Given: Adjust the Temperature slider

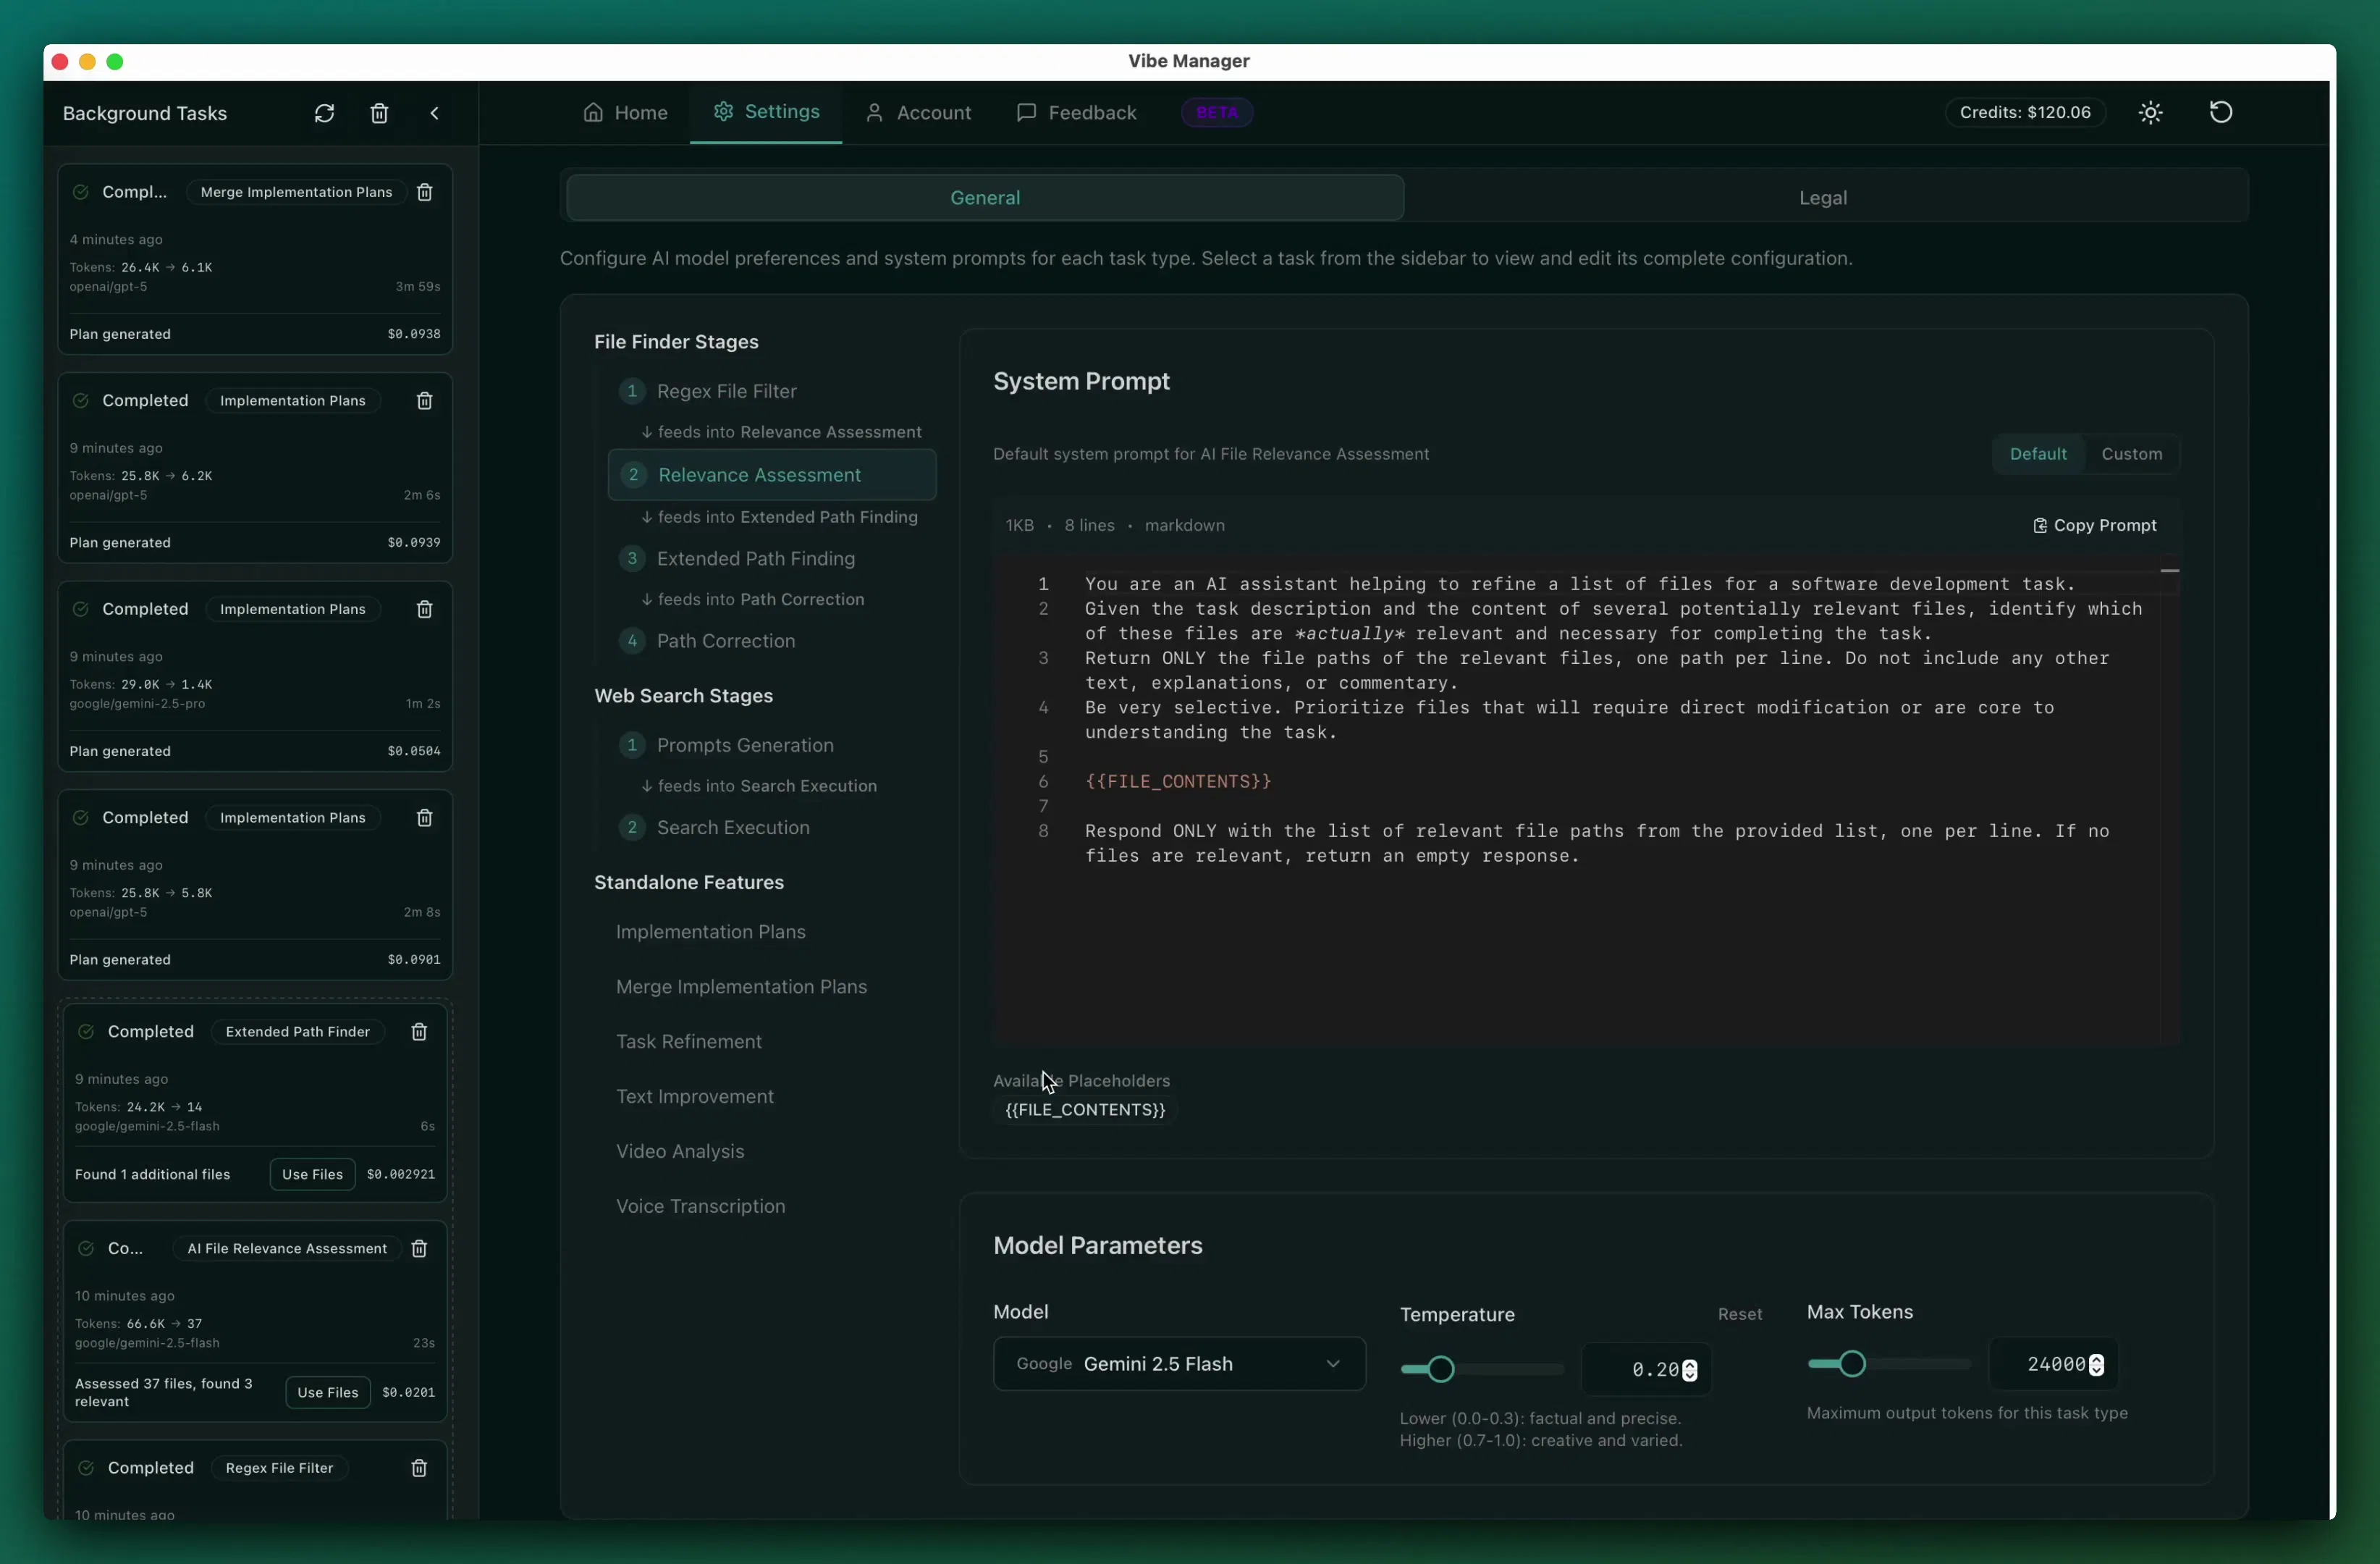Looking at the screenshot, I should [x=1482, y=1369].
